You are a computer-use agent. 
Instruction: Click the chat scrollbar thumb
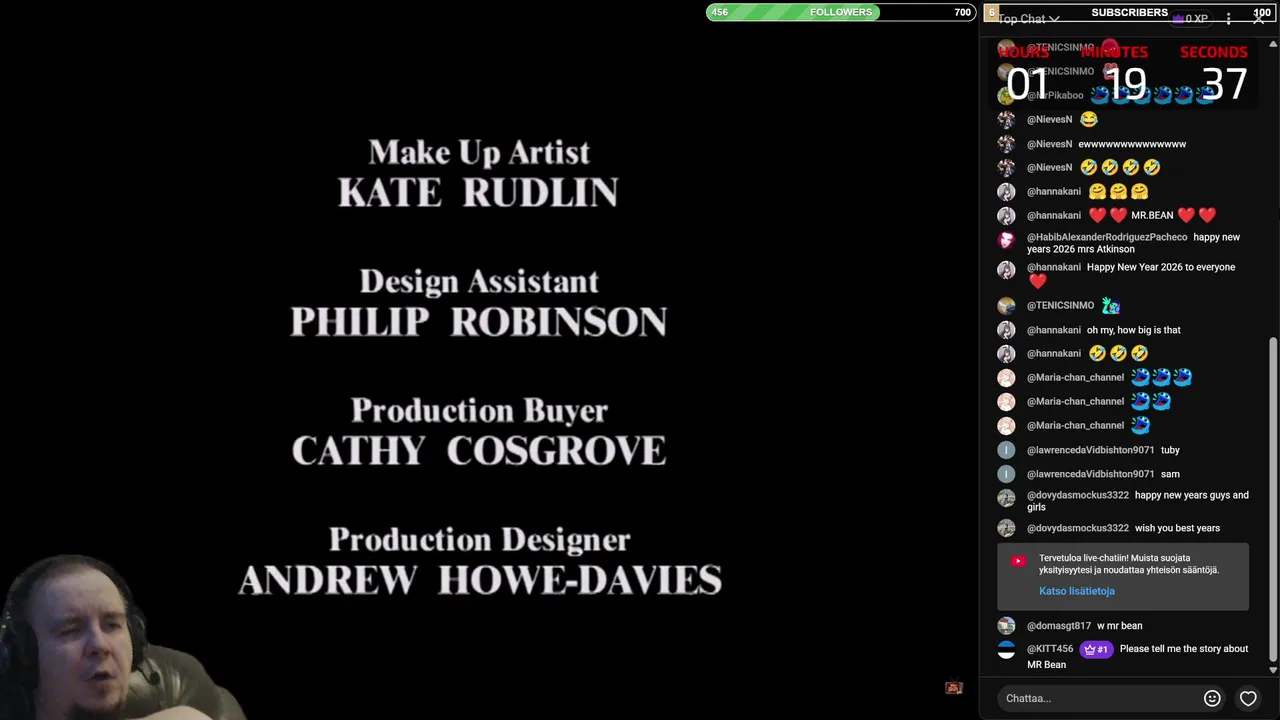[x=1273, y=500]
